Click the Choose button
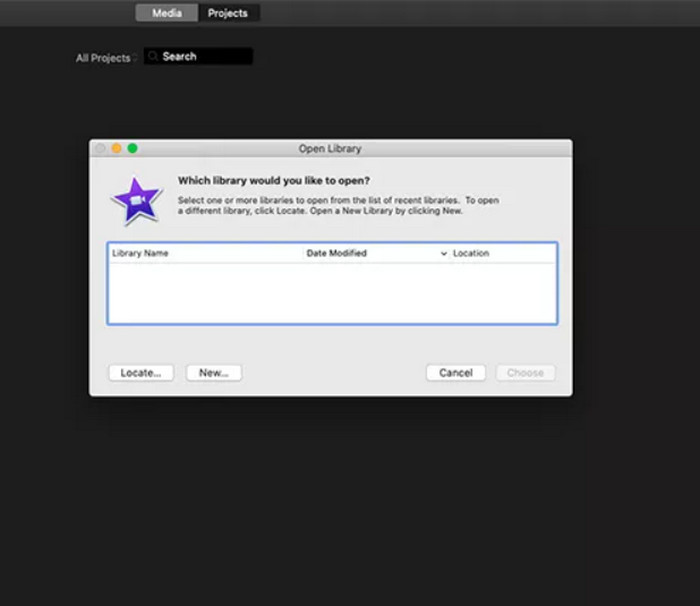The width and height of the screenshot is (700, 606). point(525,373)
